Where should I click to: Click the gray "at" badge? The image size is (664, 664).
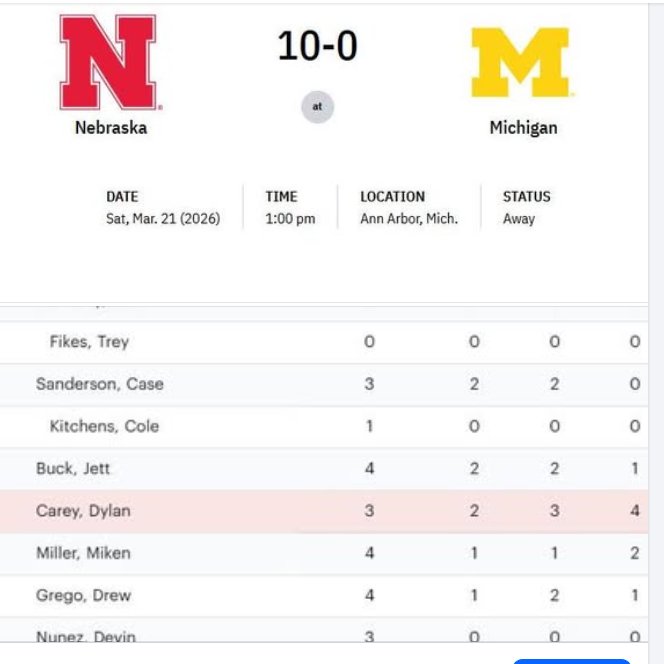coord(317,107)
